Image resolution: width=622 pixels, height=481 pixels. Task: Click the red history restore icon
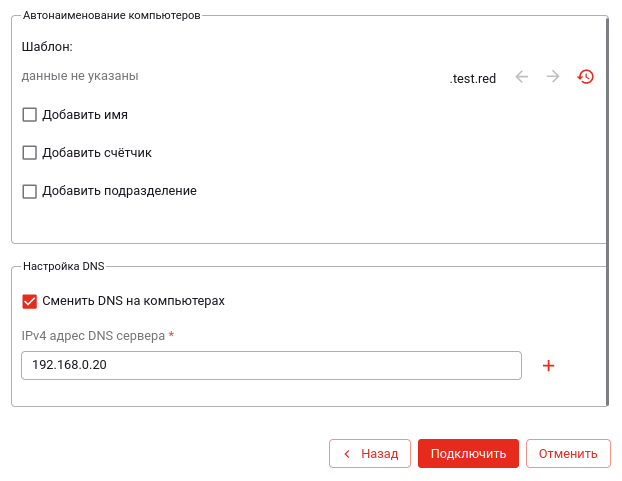[586, 77]
